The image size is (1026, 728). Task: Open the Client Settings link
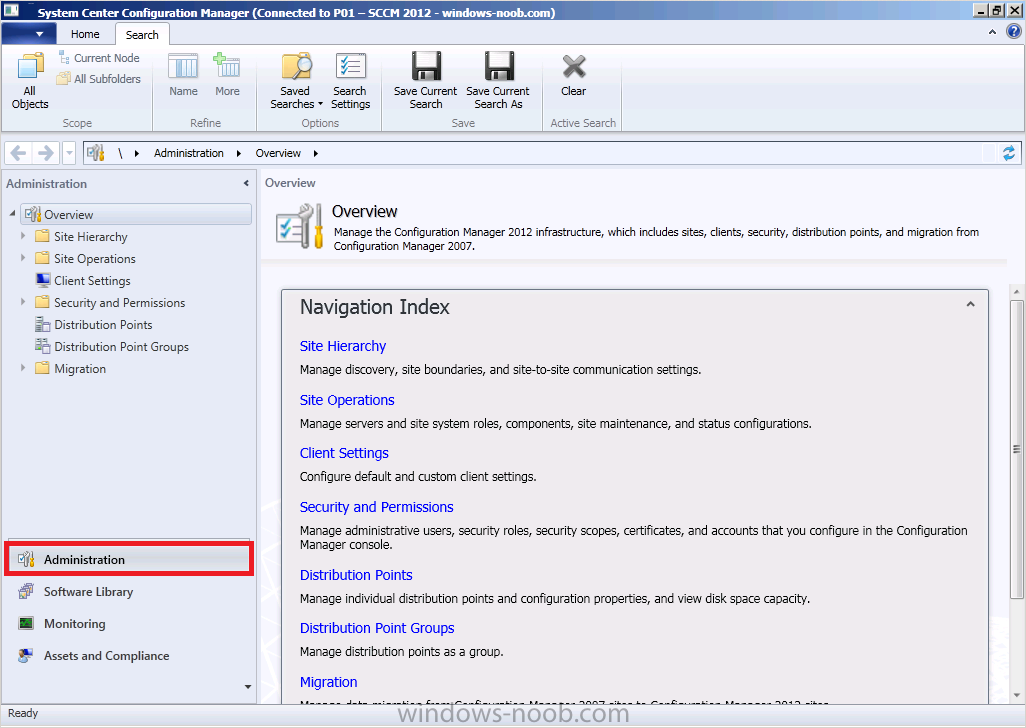[344, 453]
